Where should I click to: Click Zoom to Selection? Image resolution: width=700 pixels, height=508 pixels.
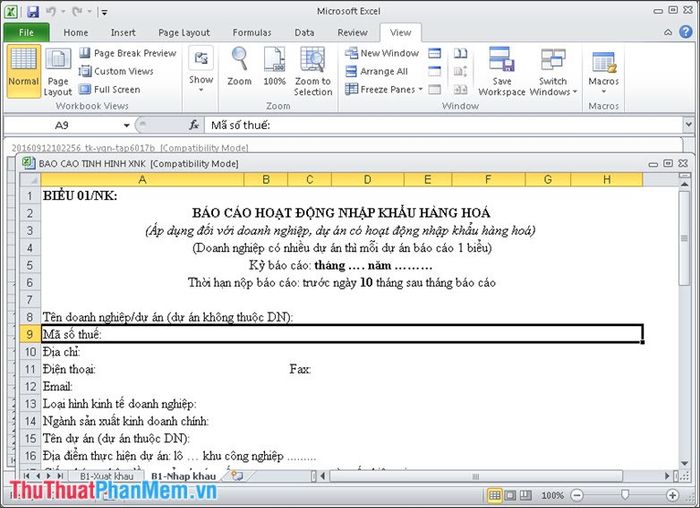pyautogui.click(x=313, y=72)
